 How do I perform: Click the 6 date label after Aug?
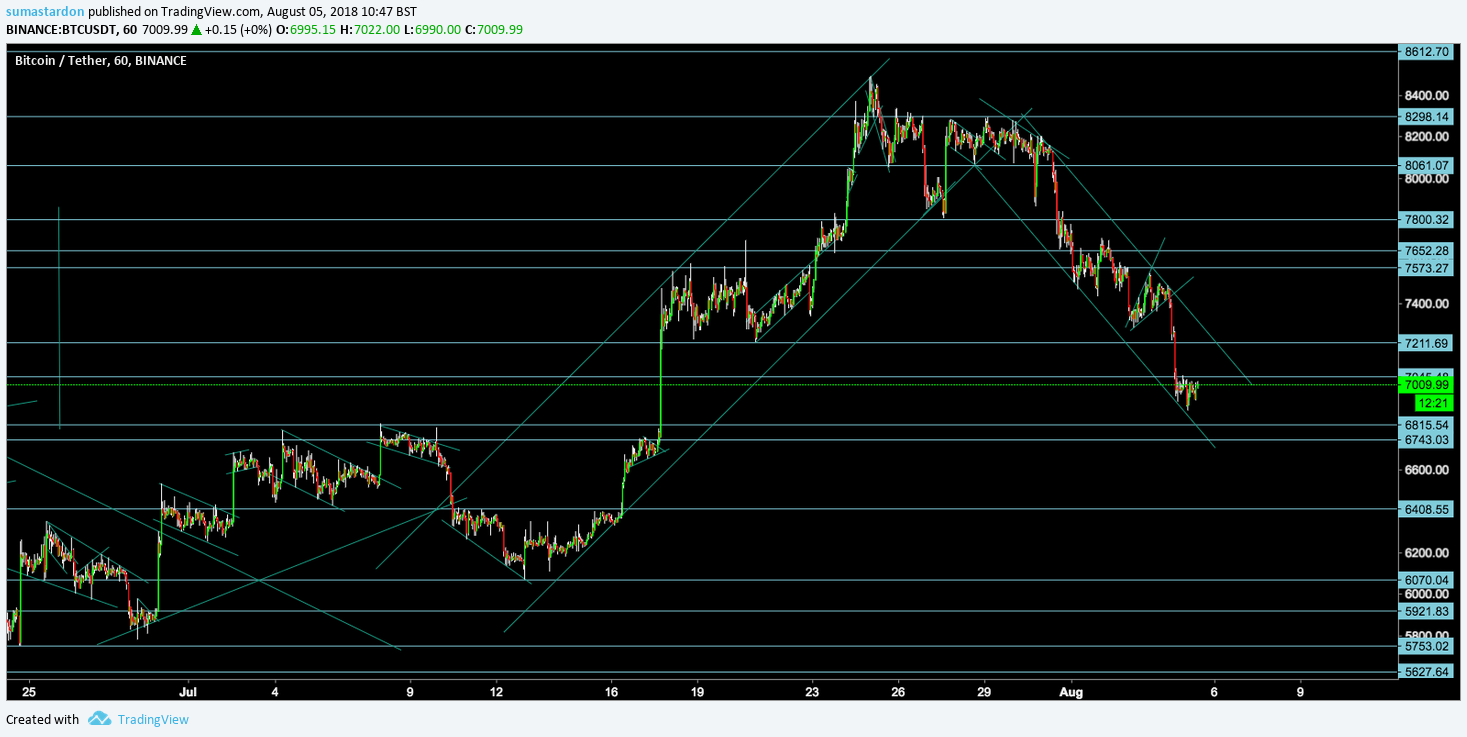(x=1213, y=691)
